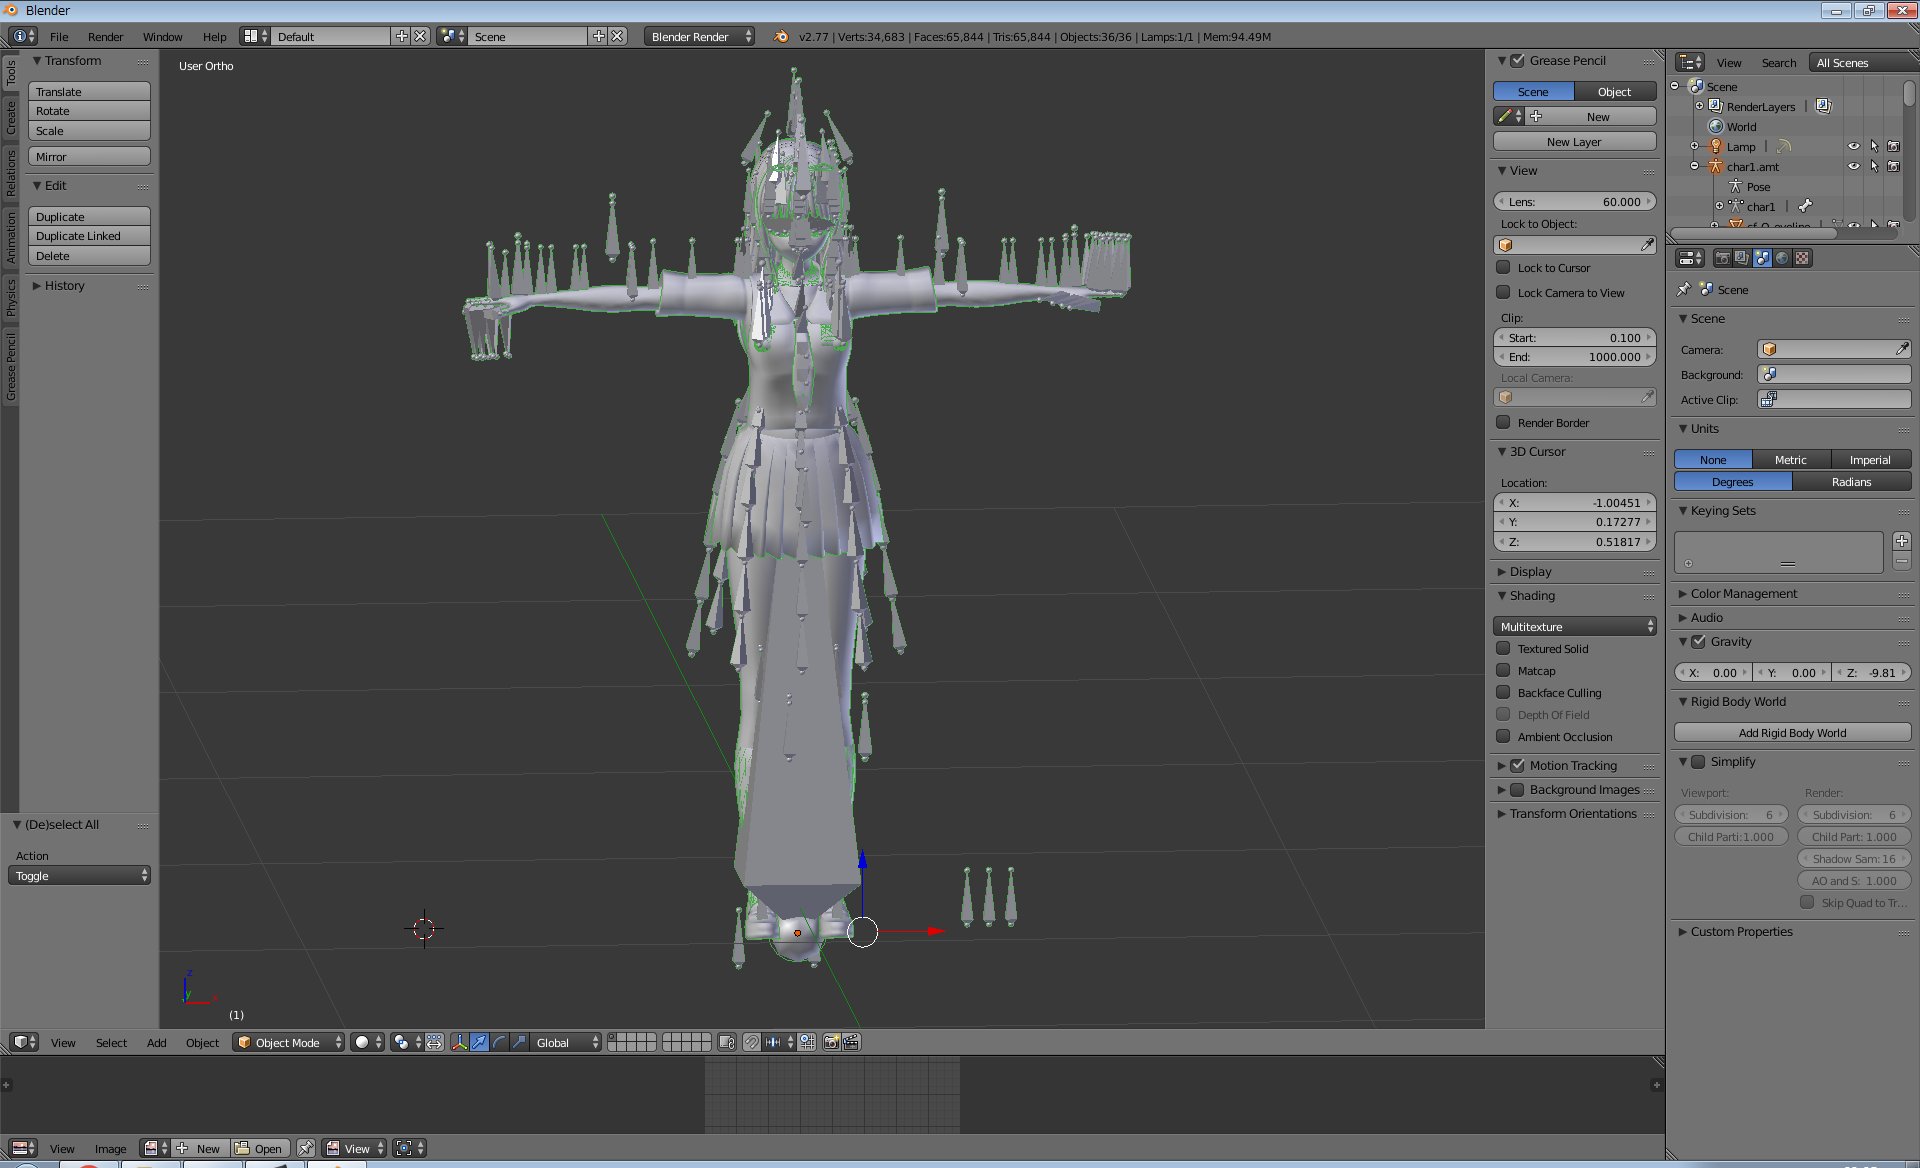Open the Render menu
The width and height of the screenshot is (1920, 1168).
pos(105,36)
